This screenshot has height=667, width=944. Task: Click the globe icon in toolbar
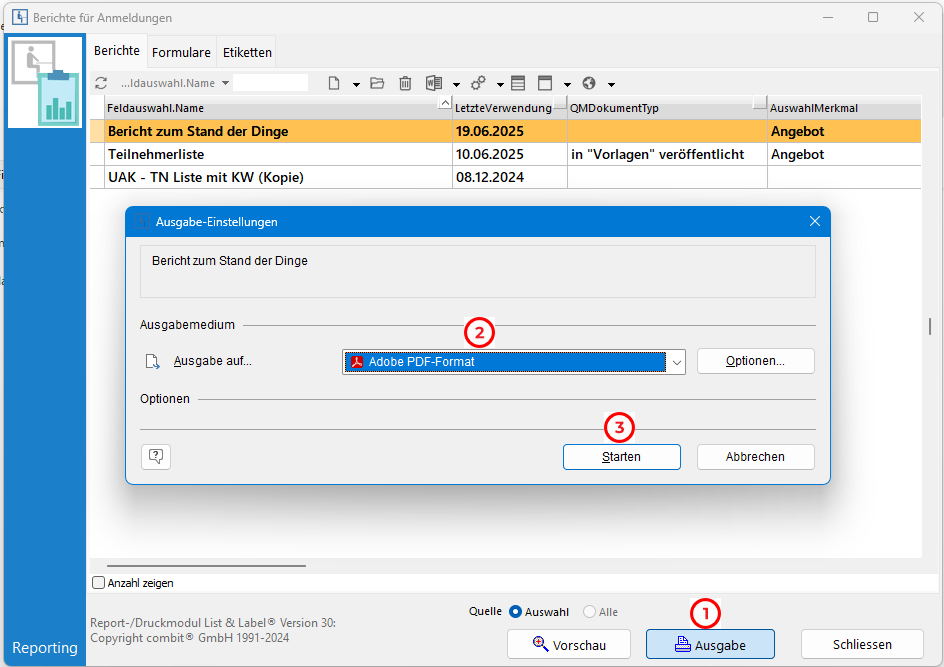pos(589,84)
